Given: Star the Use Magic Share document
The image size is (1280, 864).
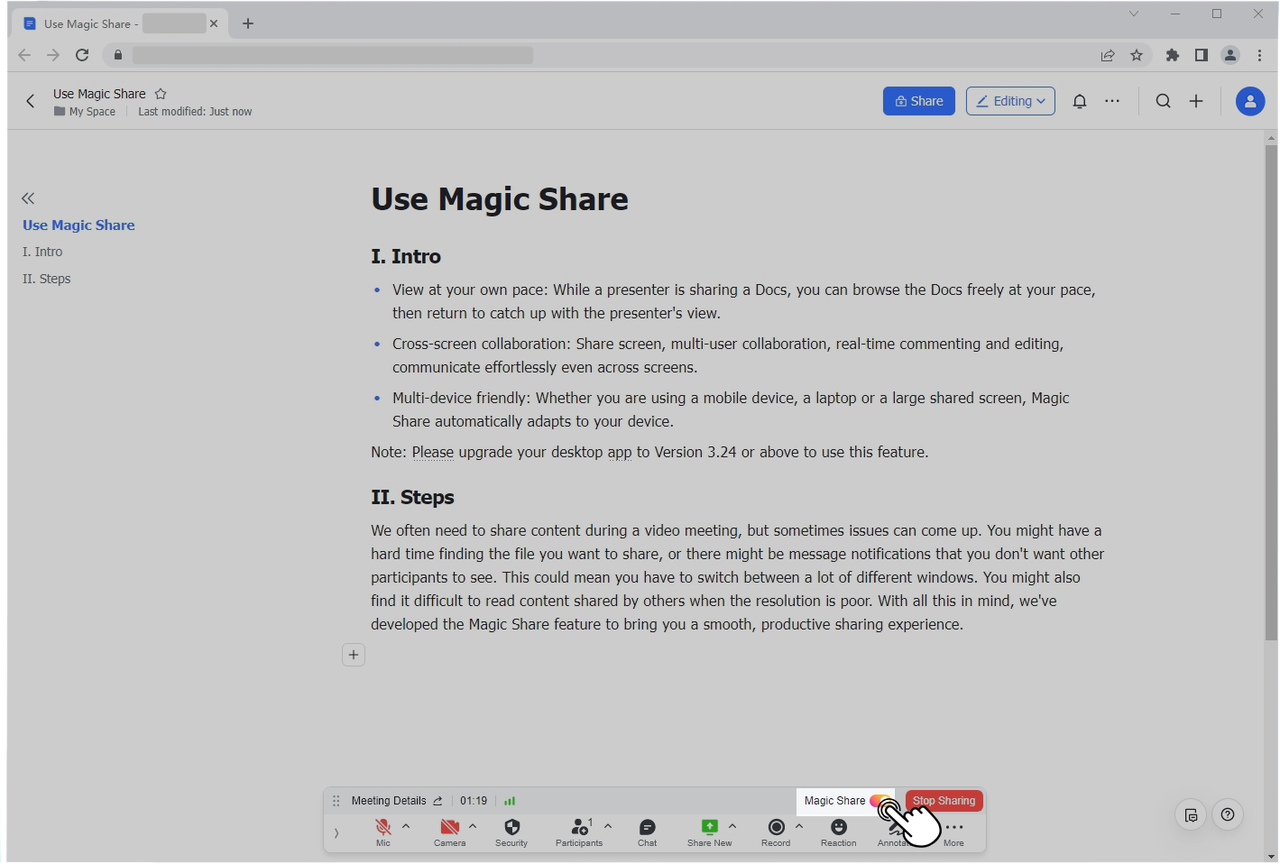Looking at the screenshot, I should [x=160, y=94].
